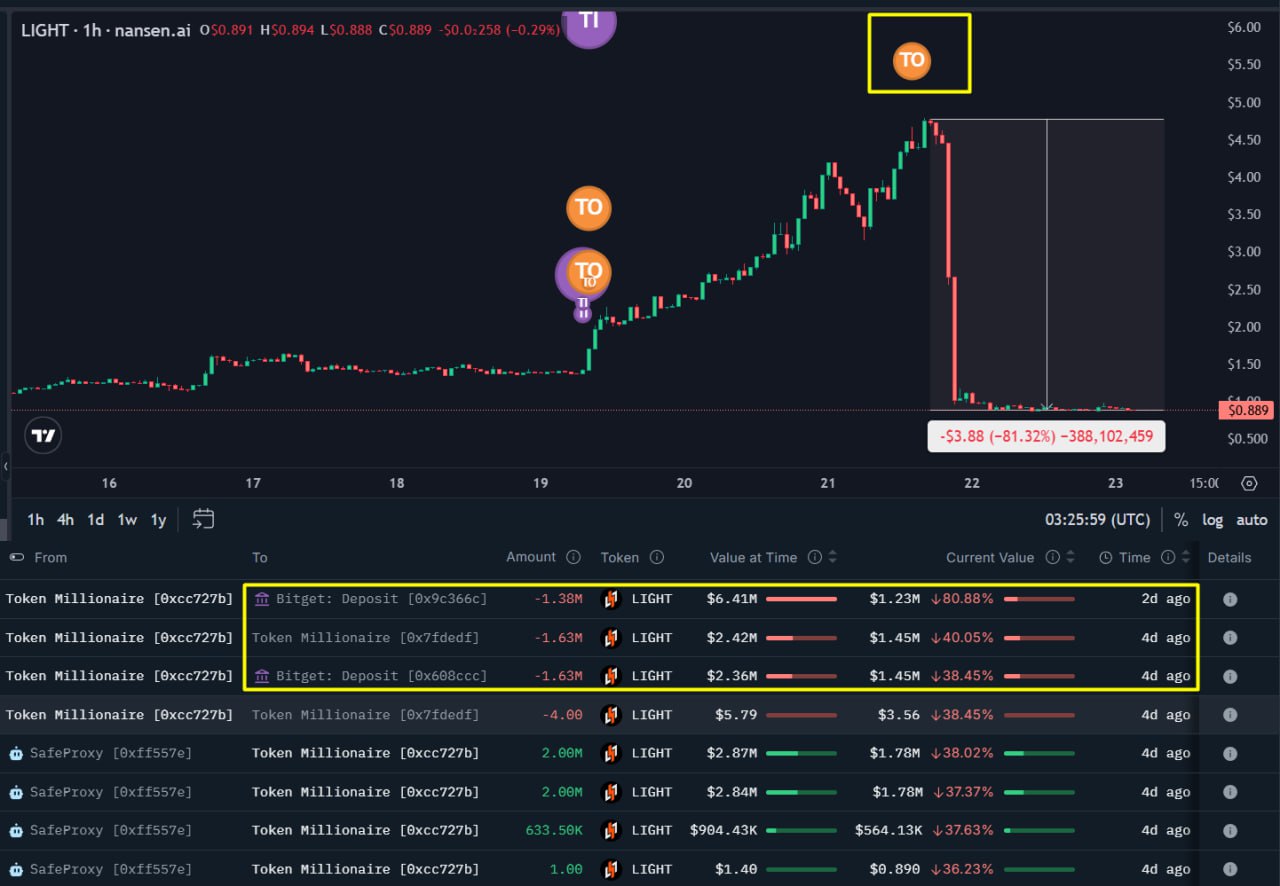Open the 03:25:59 (UTC) timezone menu
1280x886 pixels.
1098,520
